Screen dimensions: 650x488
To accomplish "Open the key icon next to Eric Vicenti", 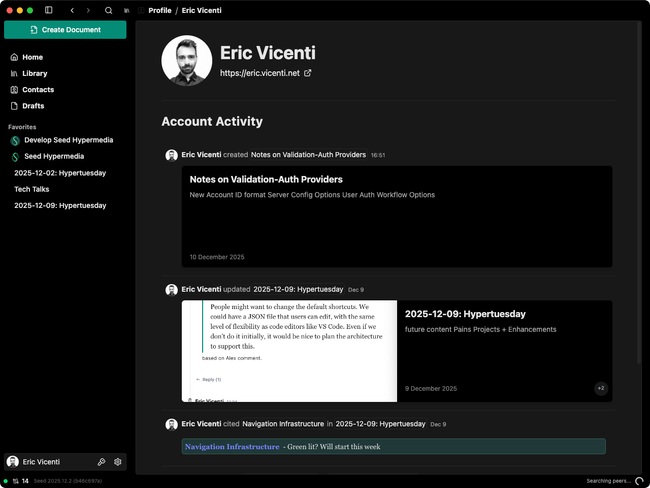I will (x=102, y=462).
